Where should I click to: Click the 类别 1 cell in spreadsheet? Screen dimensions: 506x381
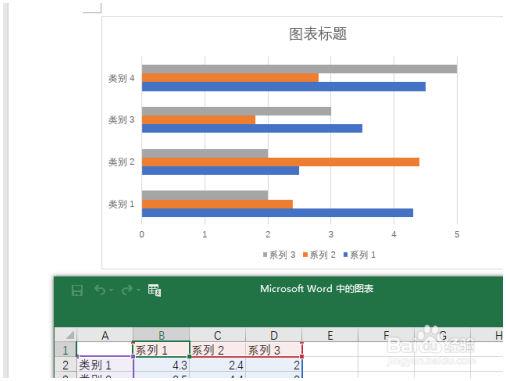pyautogui.click(x=105, y=365)
